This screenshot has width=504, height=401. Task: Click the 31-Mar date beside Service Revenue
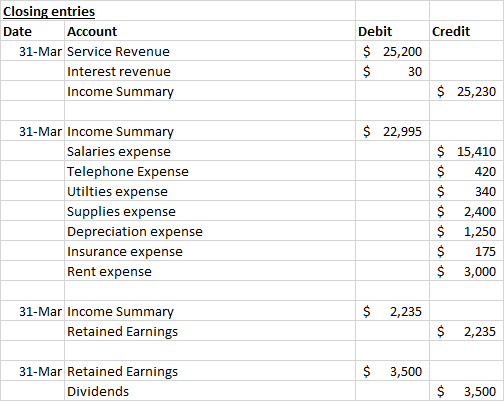33,51
